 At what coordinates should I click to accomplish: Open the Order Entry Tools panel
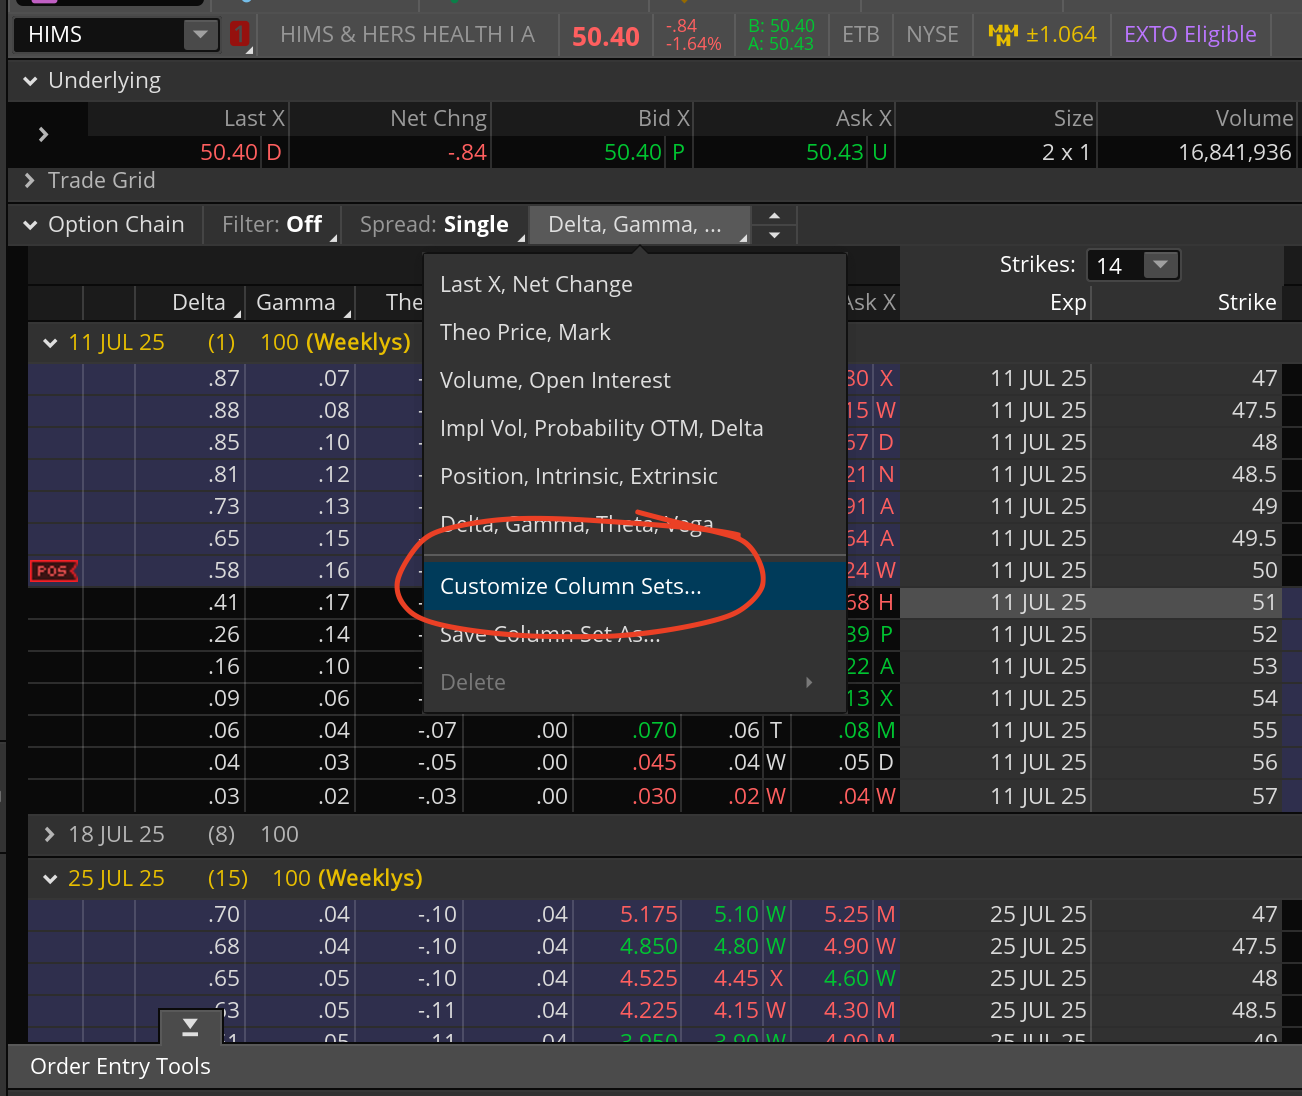click(x=121, y=1066)
